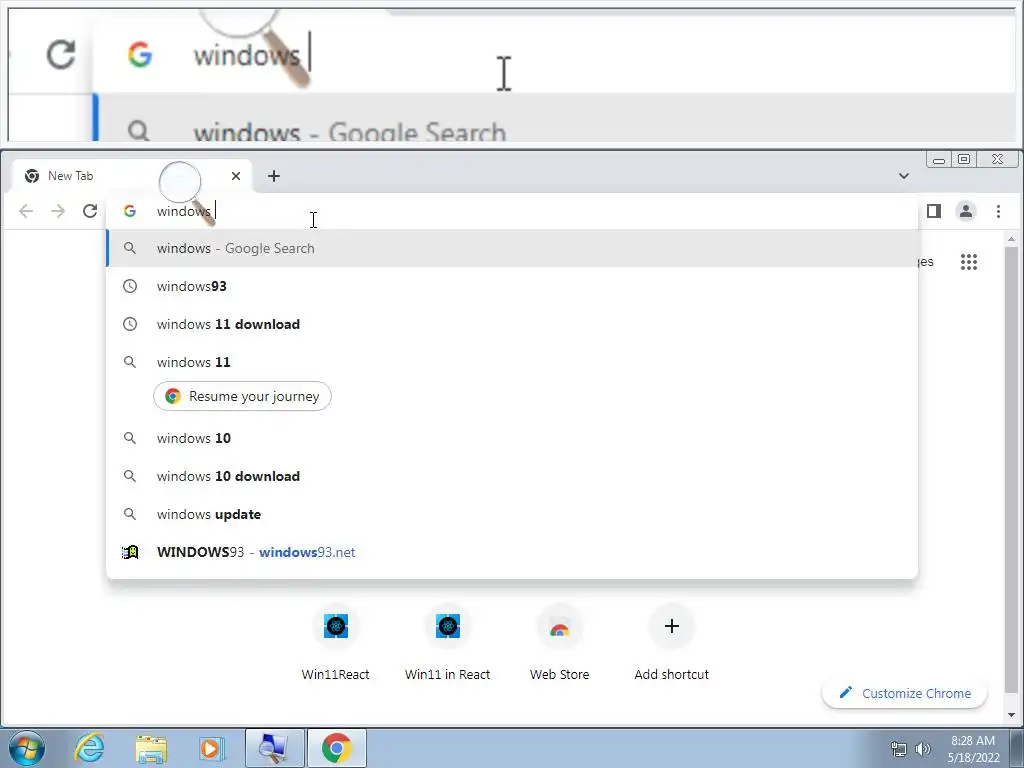Screen dimensions: 1024x768
Task: Open the Web Store shortcut
Action: (560, 643)
